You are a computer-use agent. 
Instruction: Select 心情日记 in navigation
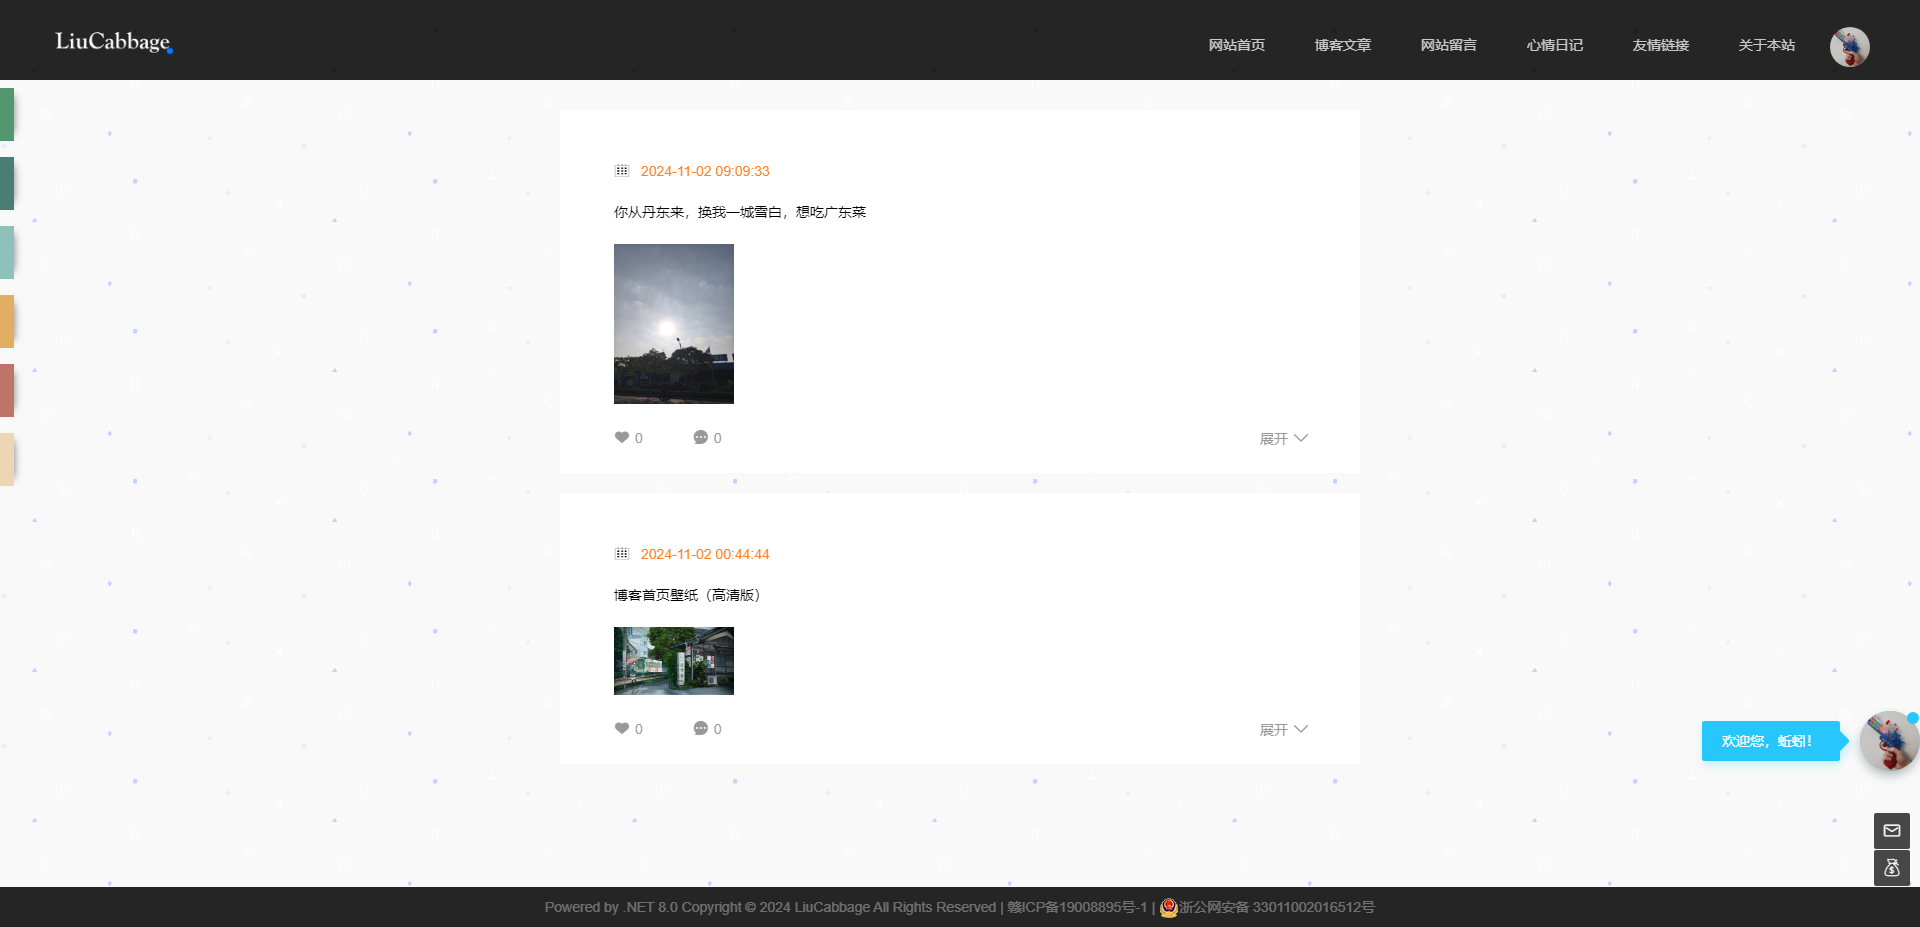tap(1554, 45)
